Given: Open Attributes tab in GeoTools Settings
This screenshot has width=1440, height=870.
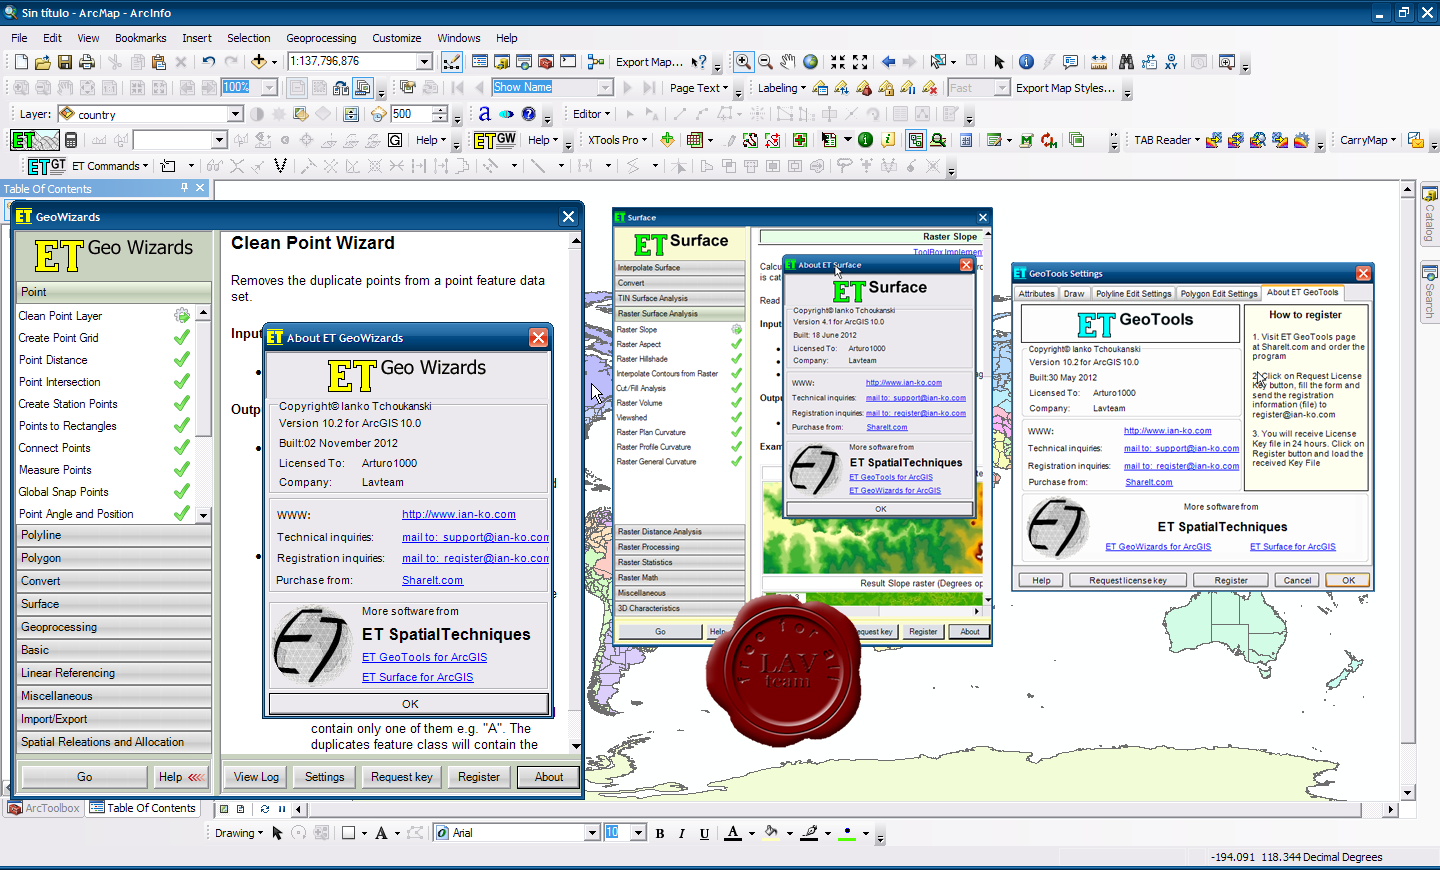Looking at the screenshot, I should coord(1037,294).
